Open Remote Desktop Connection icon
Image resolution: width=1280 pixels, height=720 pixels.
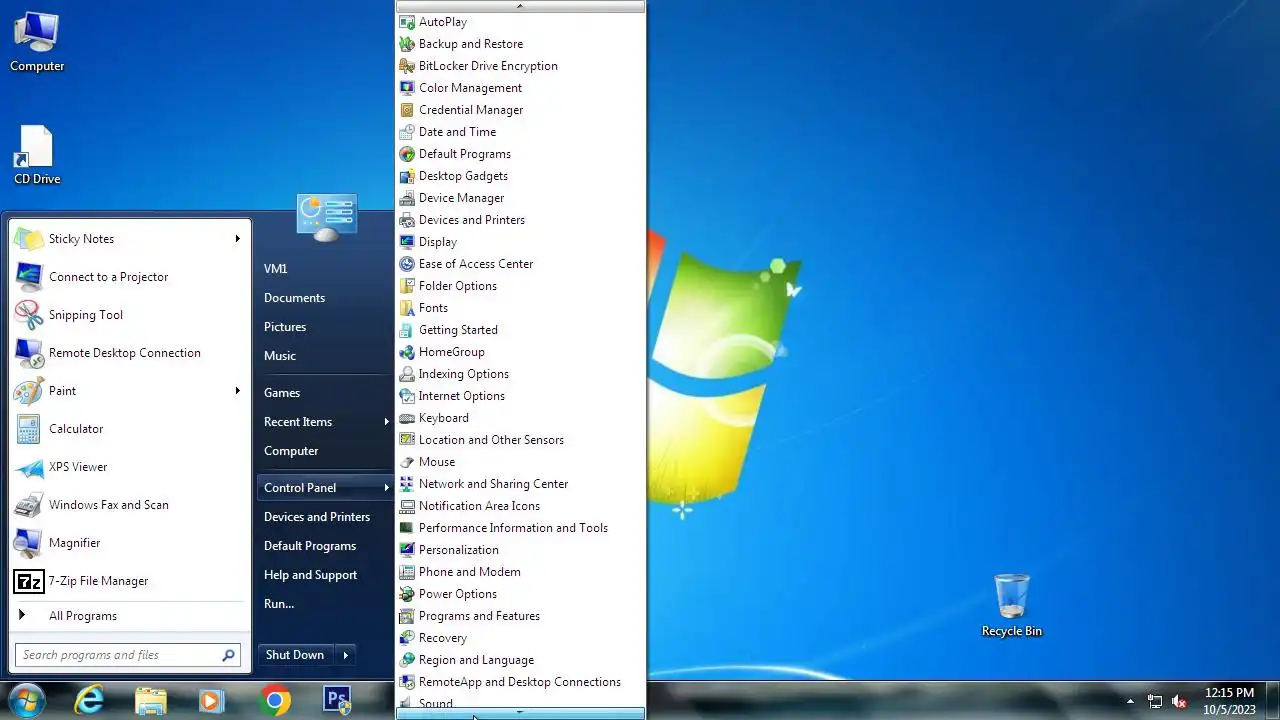click(29, 353)
